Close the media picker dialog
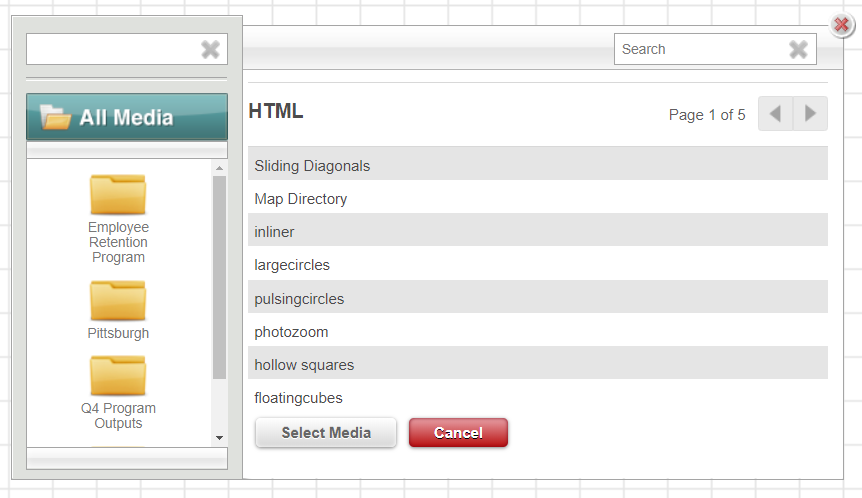862x498 pixels. tap(842, 25)
